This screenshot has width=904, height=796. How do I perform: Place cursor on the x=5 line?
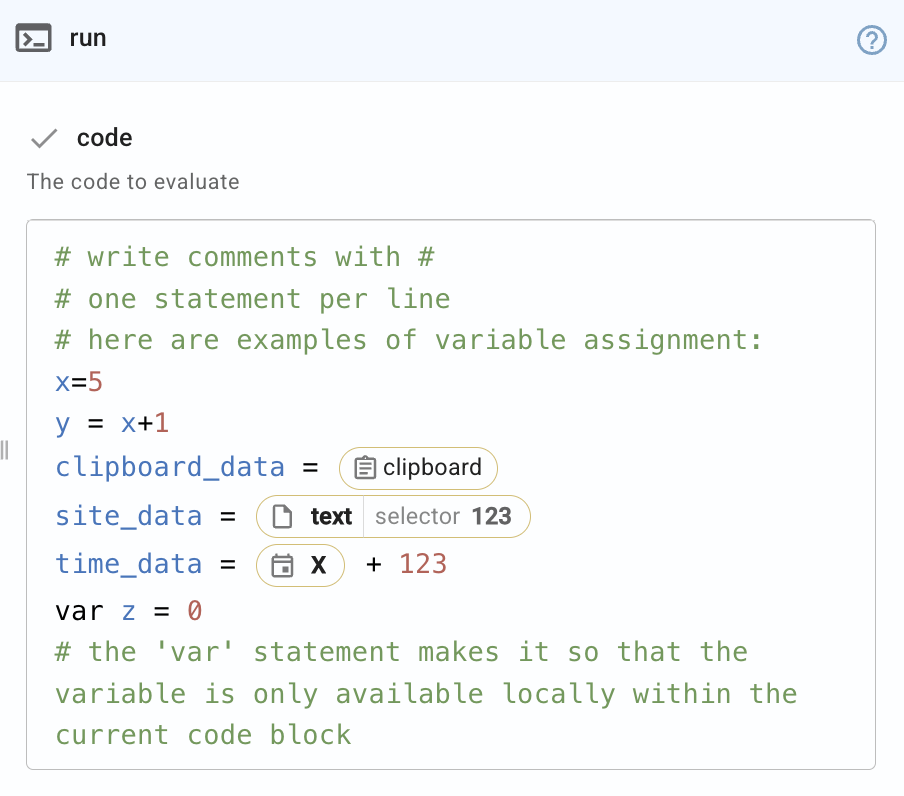point(80,383)
